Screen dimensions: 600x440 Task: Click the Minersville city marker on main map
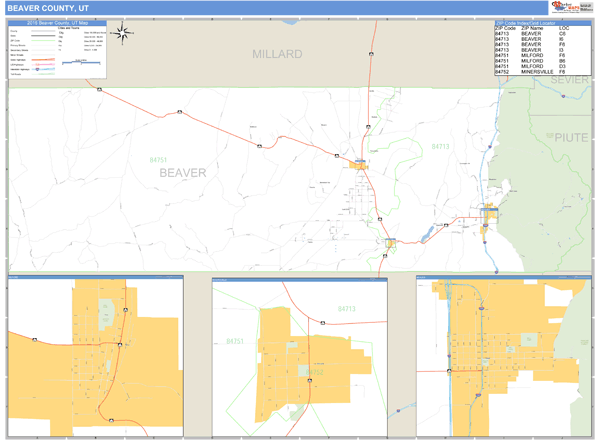pyautogui.click(x=390, y=243)
